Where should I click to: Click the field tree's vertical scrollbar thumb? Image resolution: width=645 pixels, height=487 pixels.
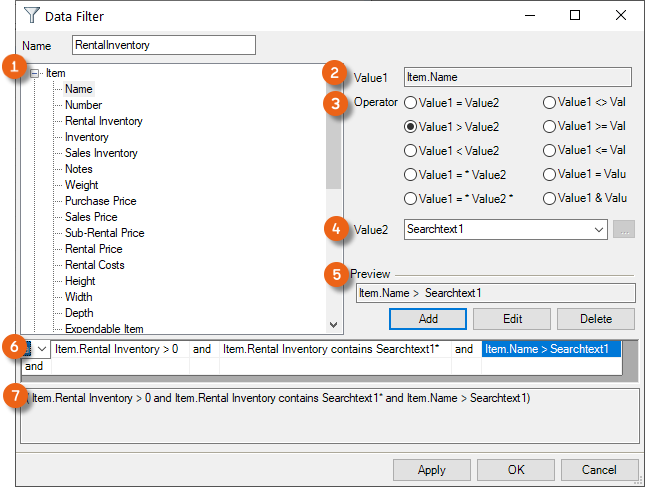click(x=333, y=140)
